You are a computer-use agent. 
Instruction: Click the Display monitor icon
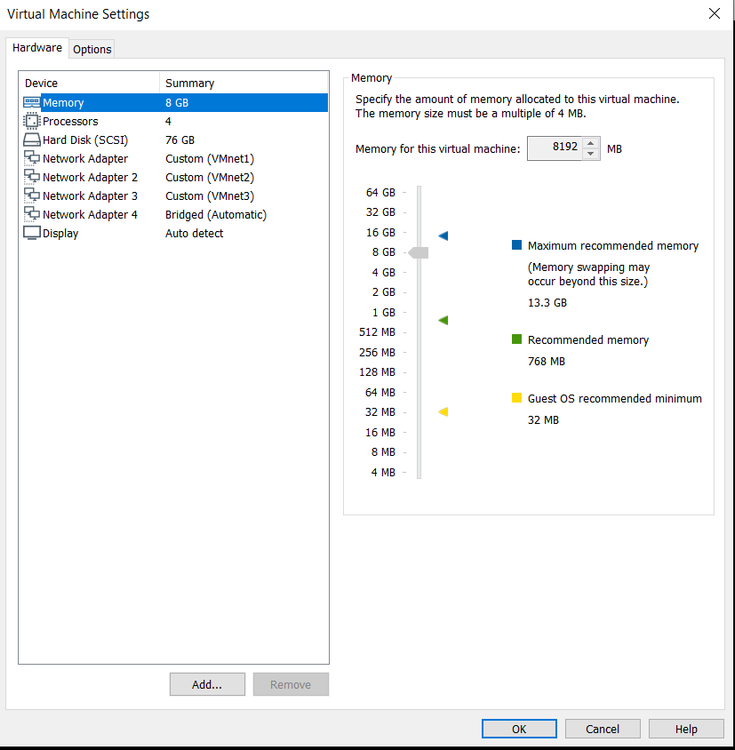[32, 233]
